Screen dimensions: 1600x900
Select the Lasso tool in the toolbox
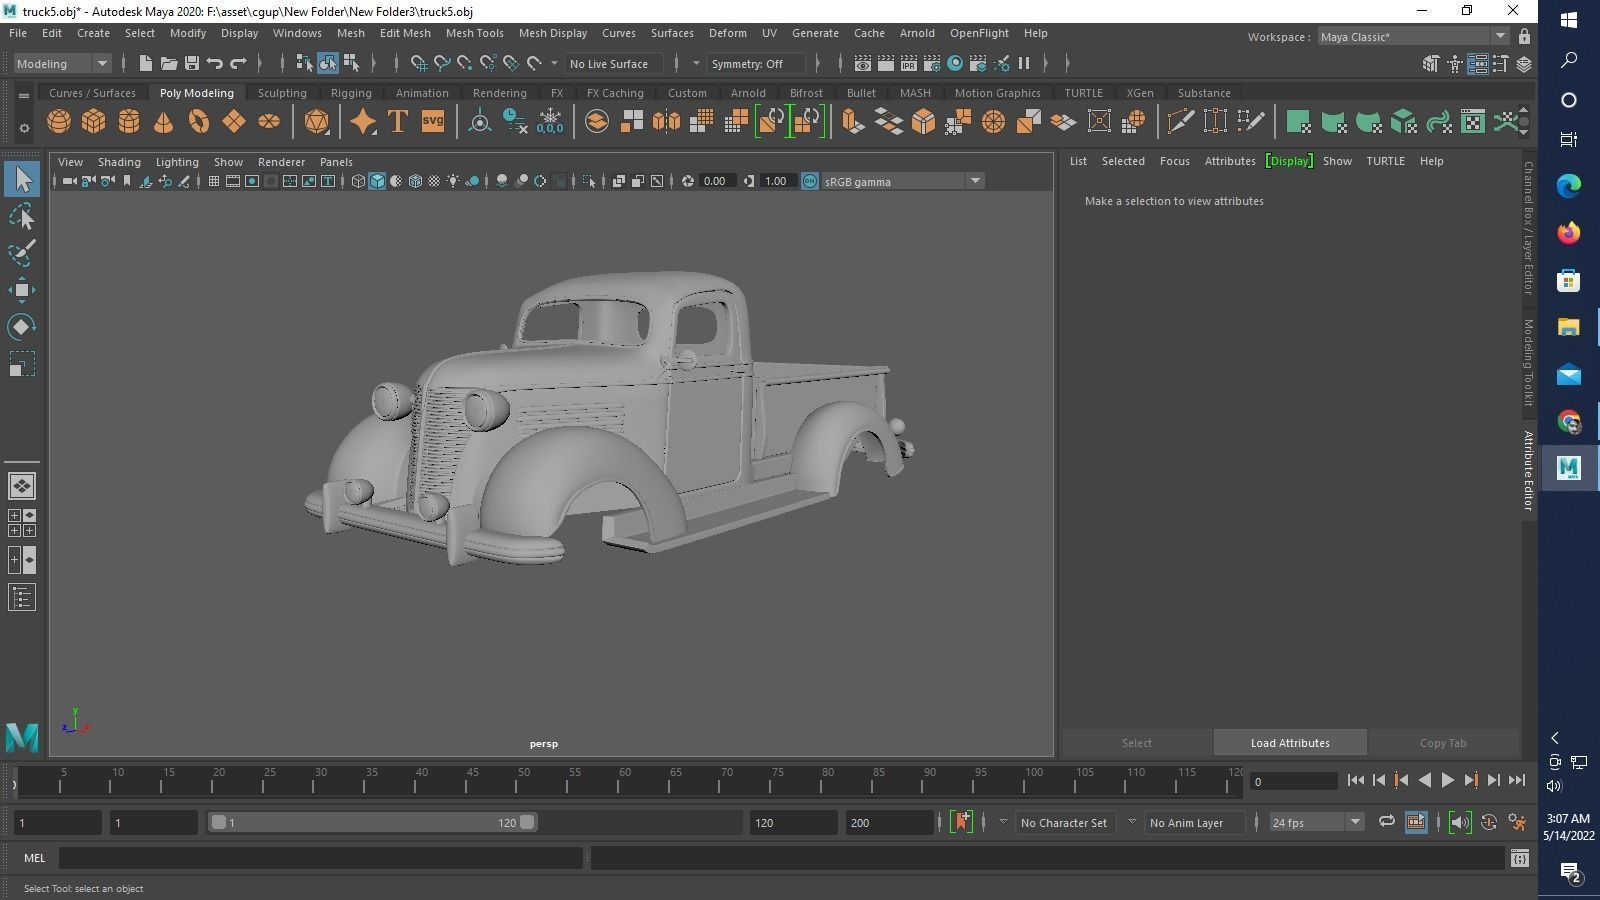pyautogui.click(x=22, y=217)
